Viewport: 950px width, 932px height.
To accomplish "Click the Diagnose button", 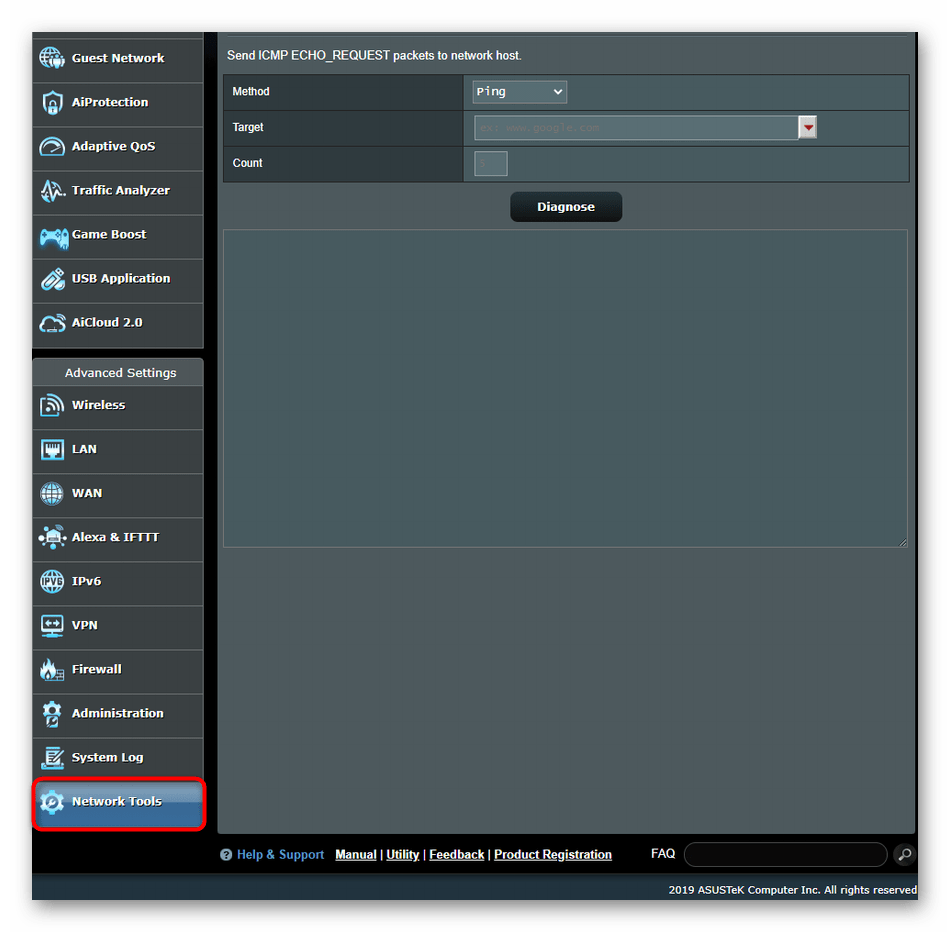I will point(566,207).
